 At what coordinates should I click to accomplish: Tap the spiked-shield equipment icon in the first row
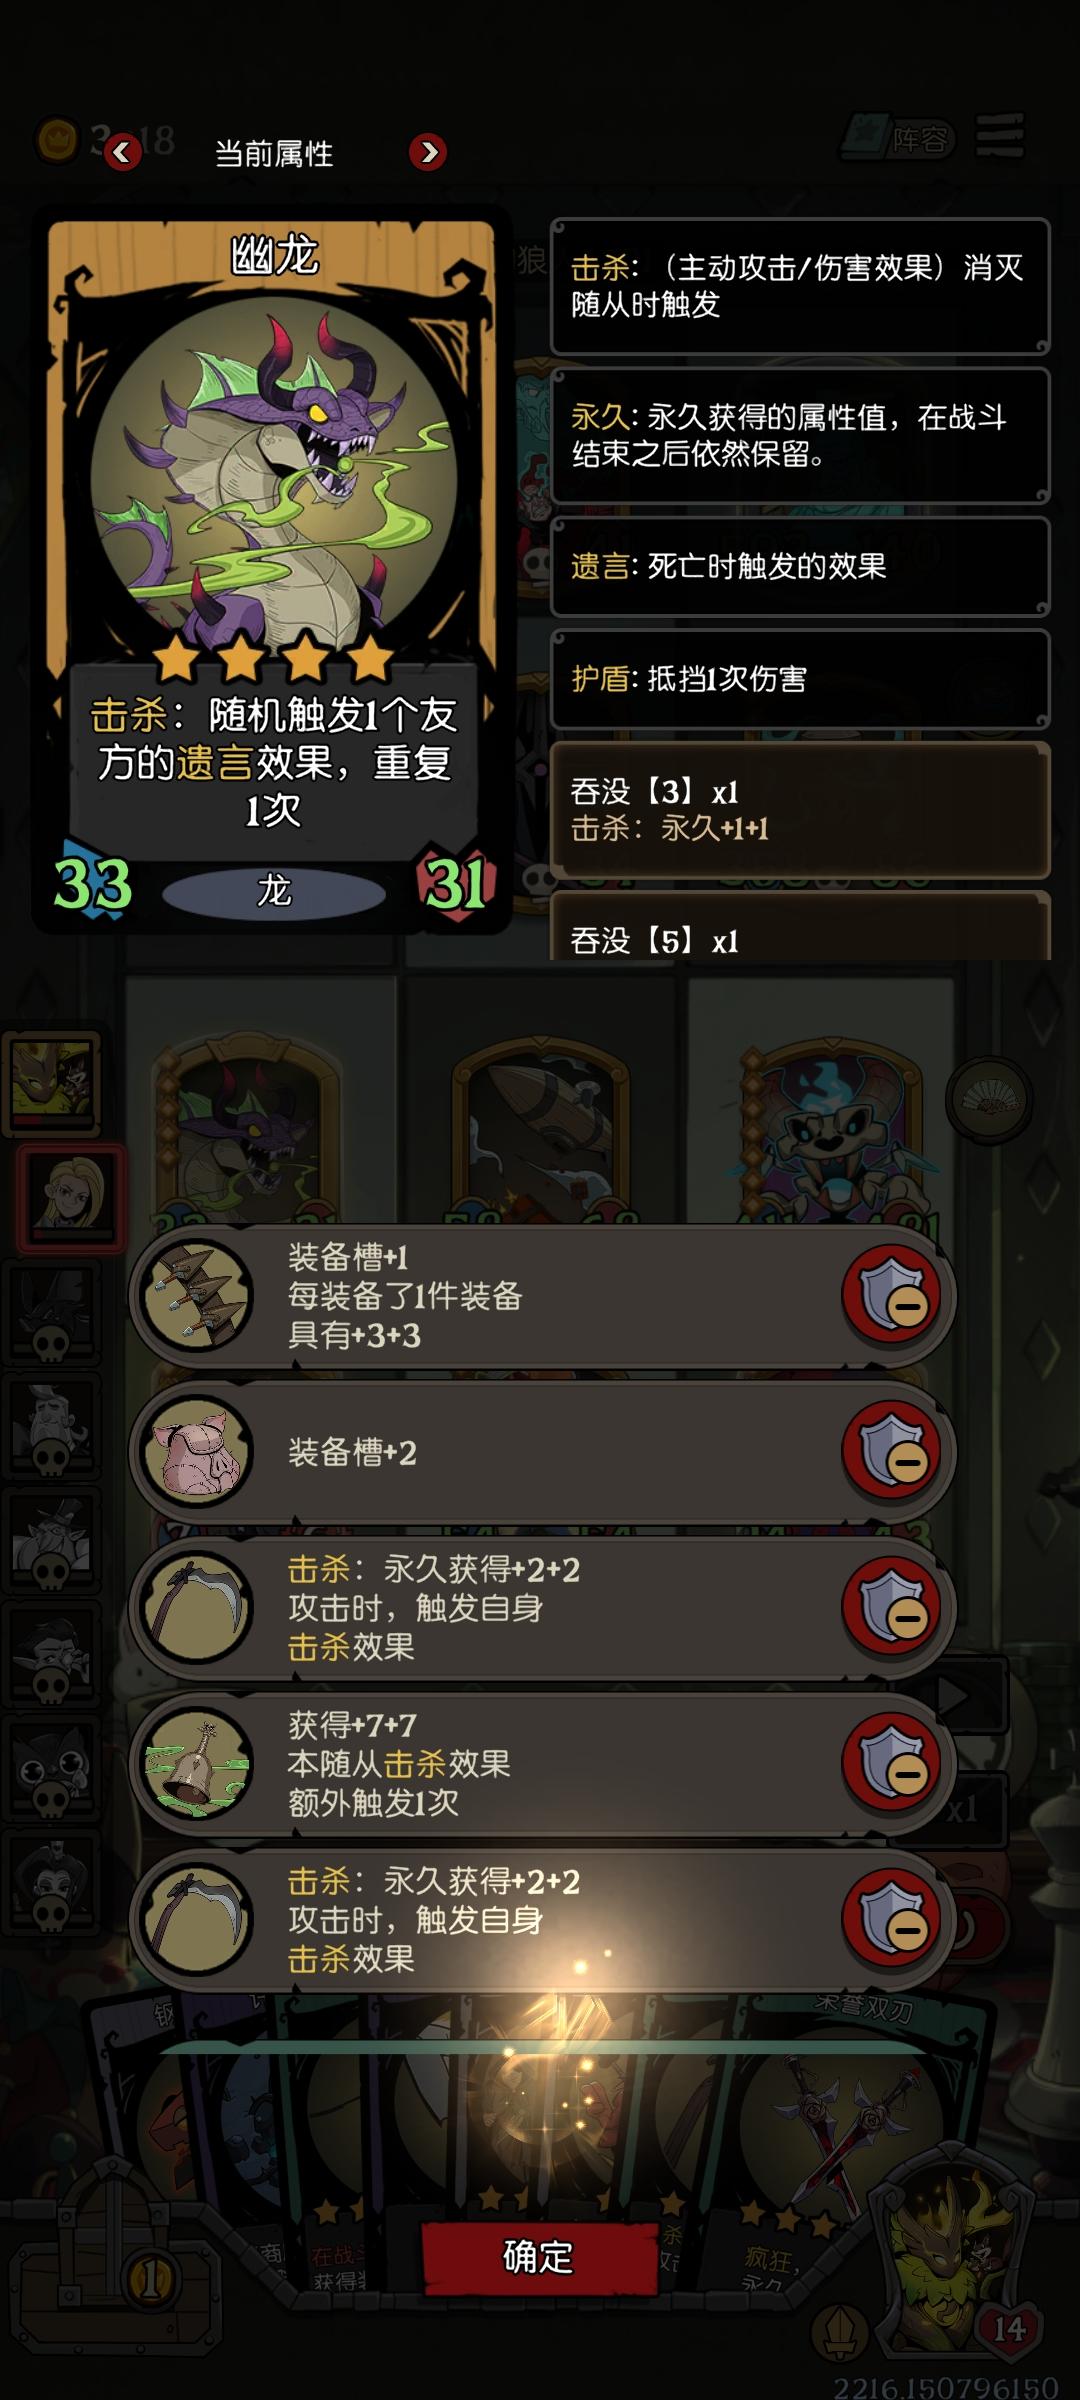click(197, 1295)
